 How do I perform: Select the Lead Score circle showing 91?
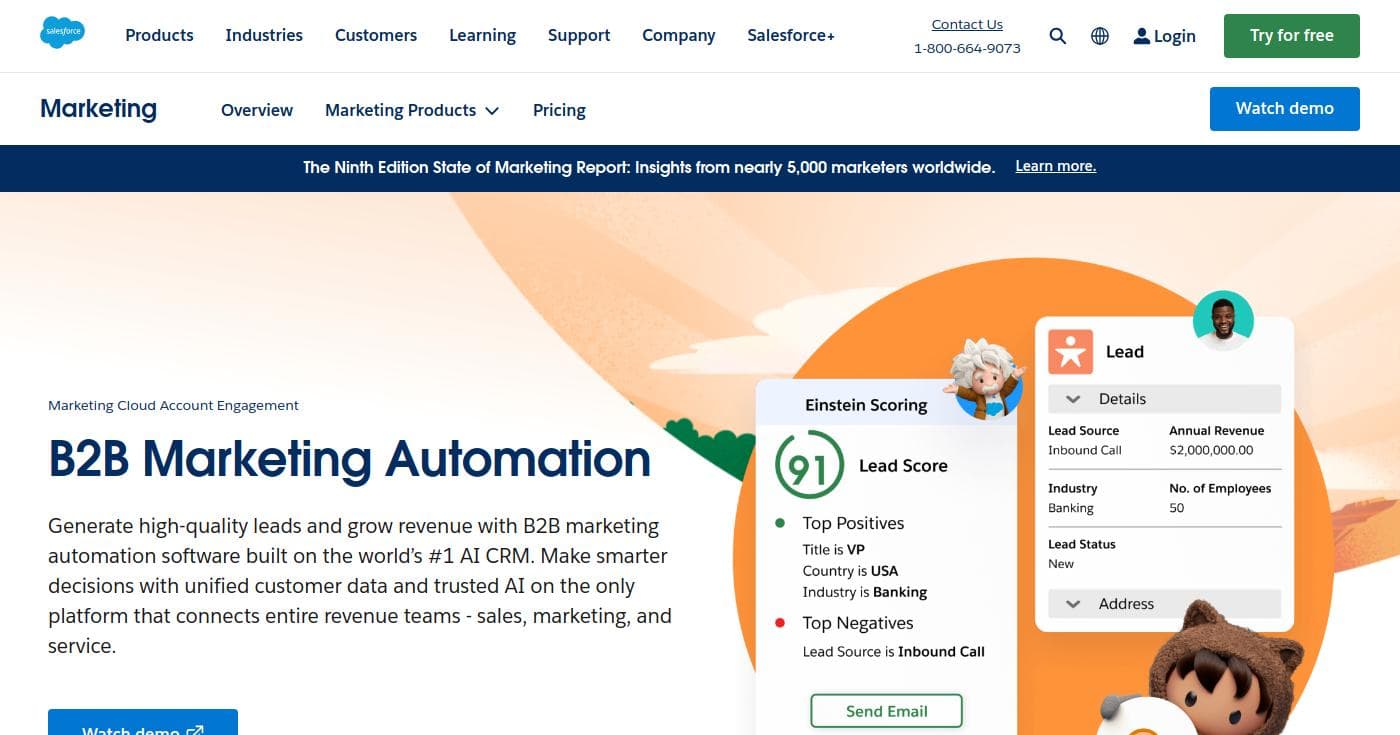point(810,464)
